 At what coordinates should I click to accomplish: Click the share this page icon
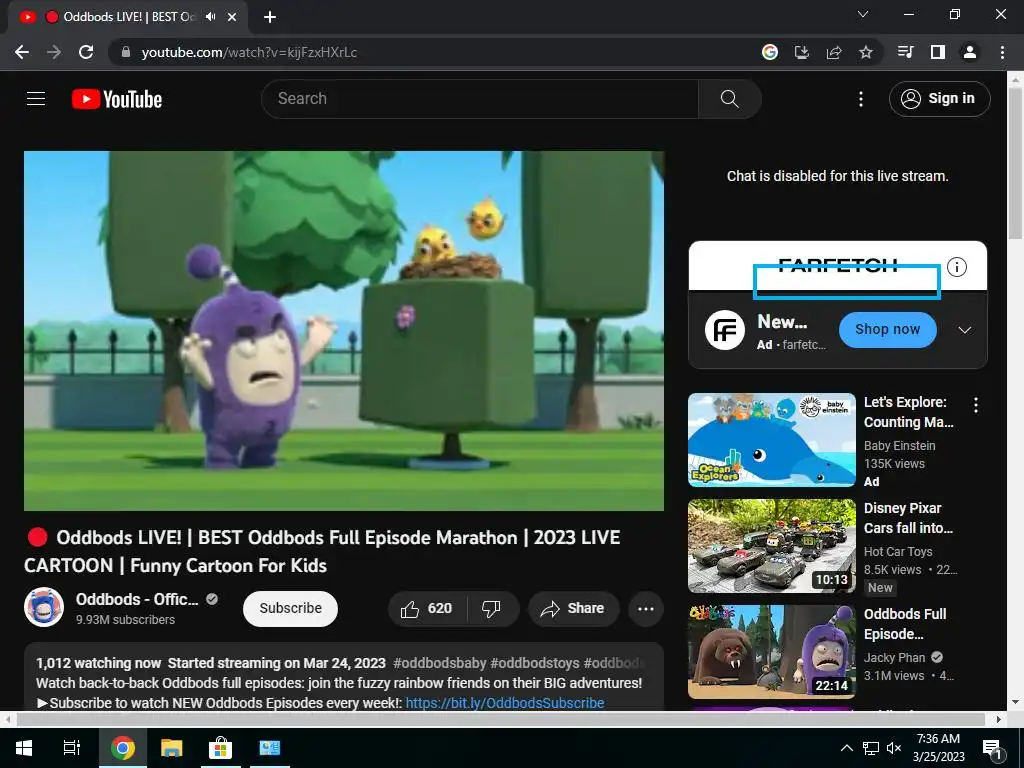(x=834, y=52)
